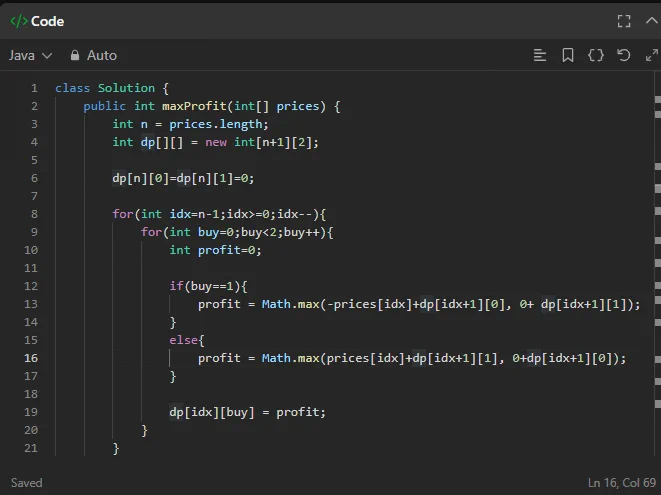661x495 pixels.
Task: Collapse the Code panel with the chevron
Action: 652,20
